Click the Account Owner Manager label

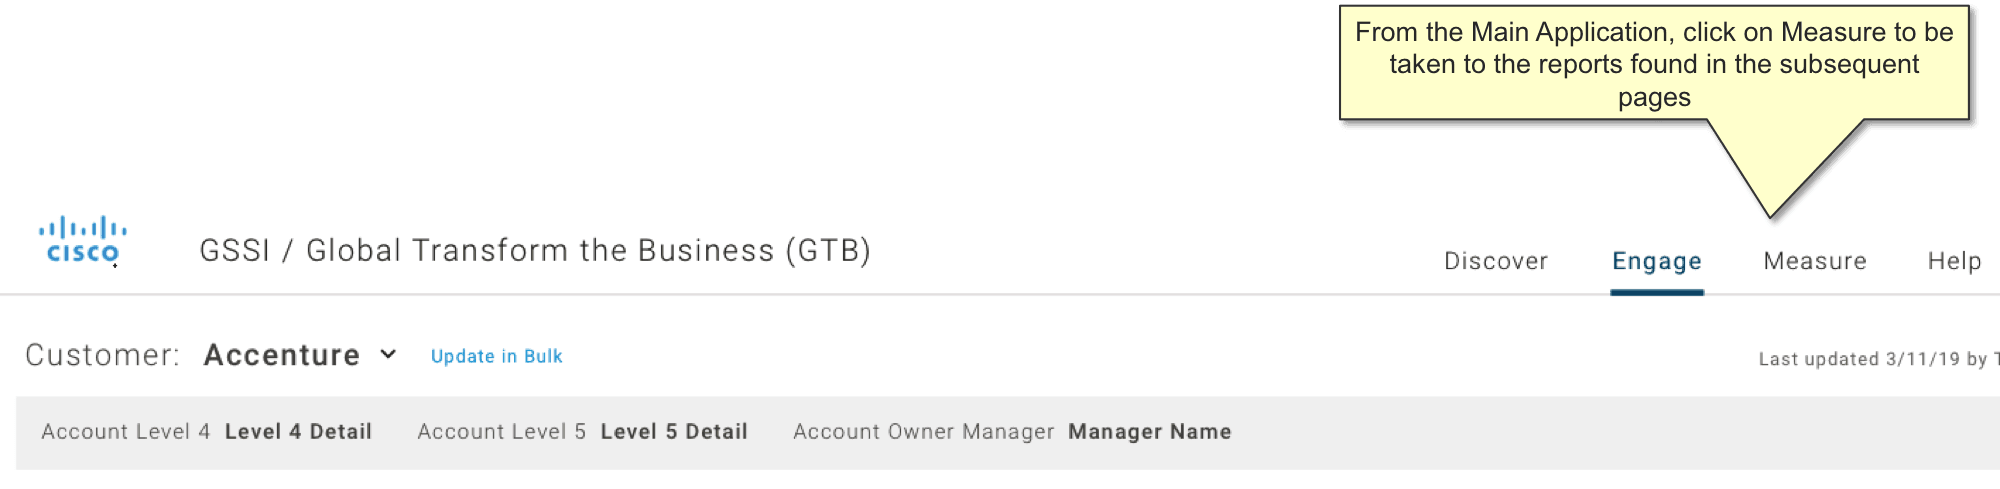click(924, 432)
